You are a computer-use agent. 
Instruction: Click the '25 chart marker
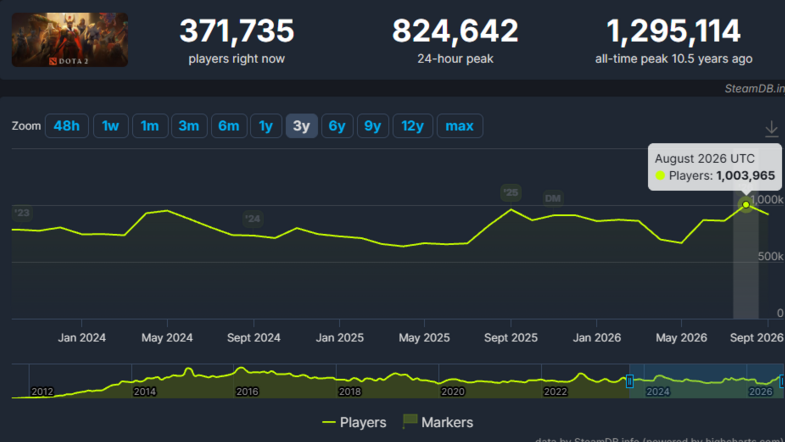511,193
